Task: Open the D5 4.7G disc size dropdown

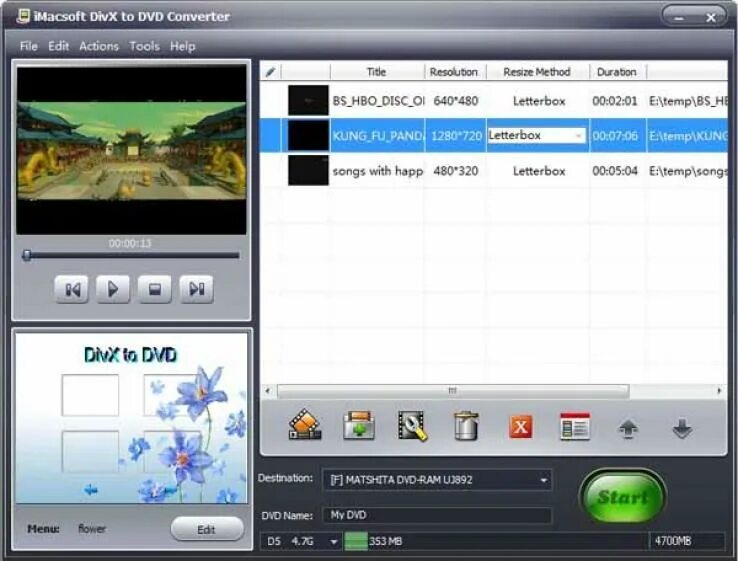Action: [334, 542]
